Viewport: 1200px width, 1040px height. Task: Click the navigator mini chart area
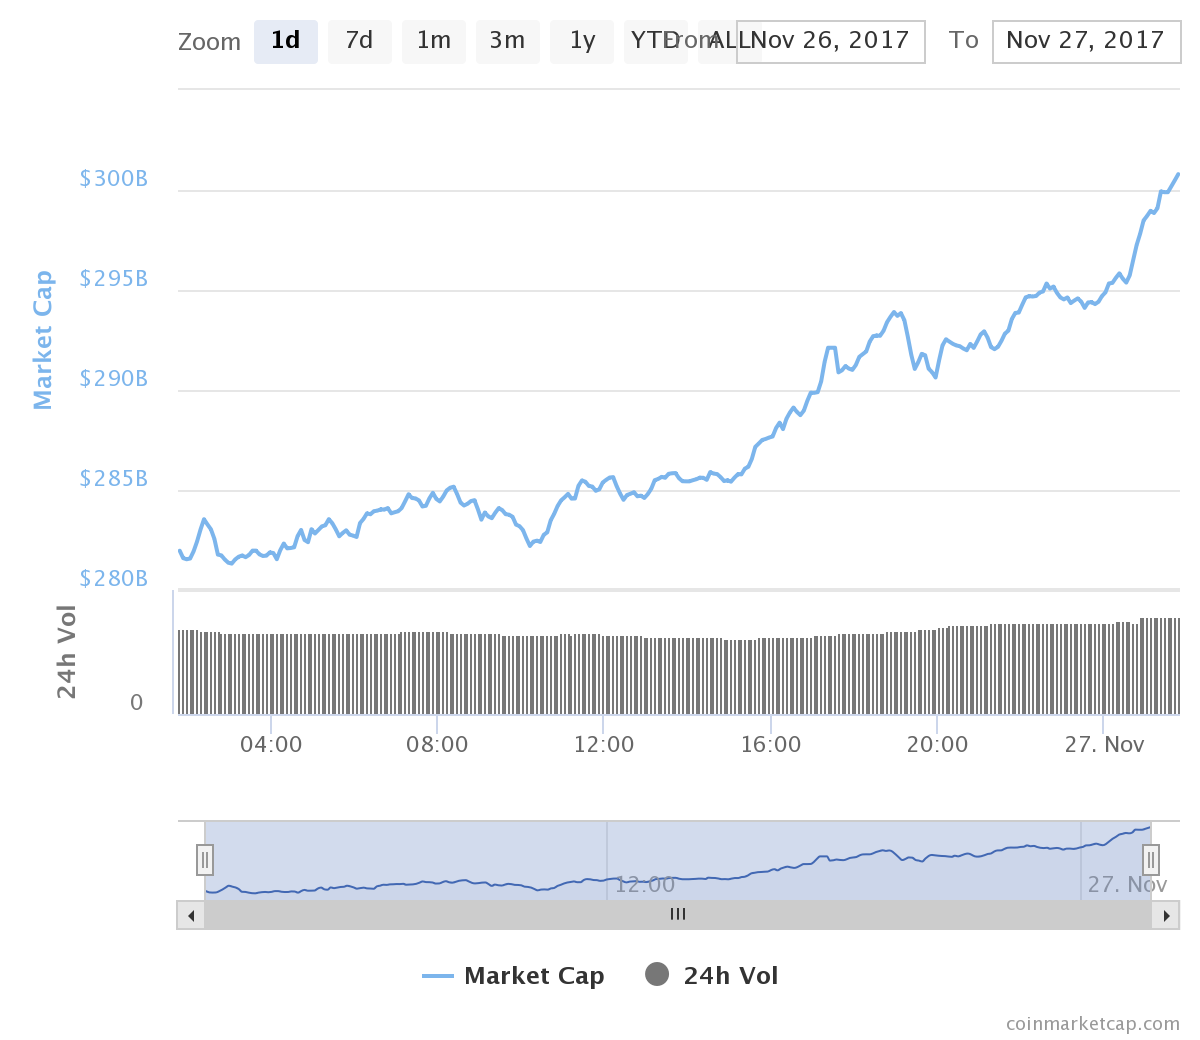pyautogui.click(x=678, y=860)
